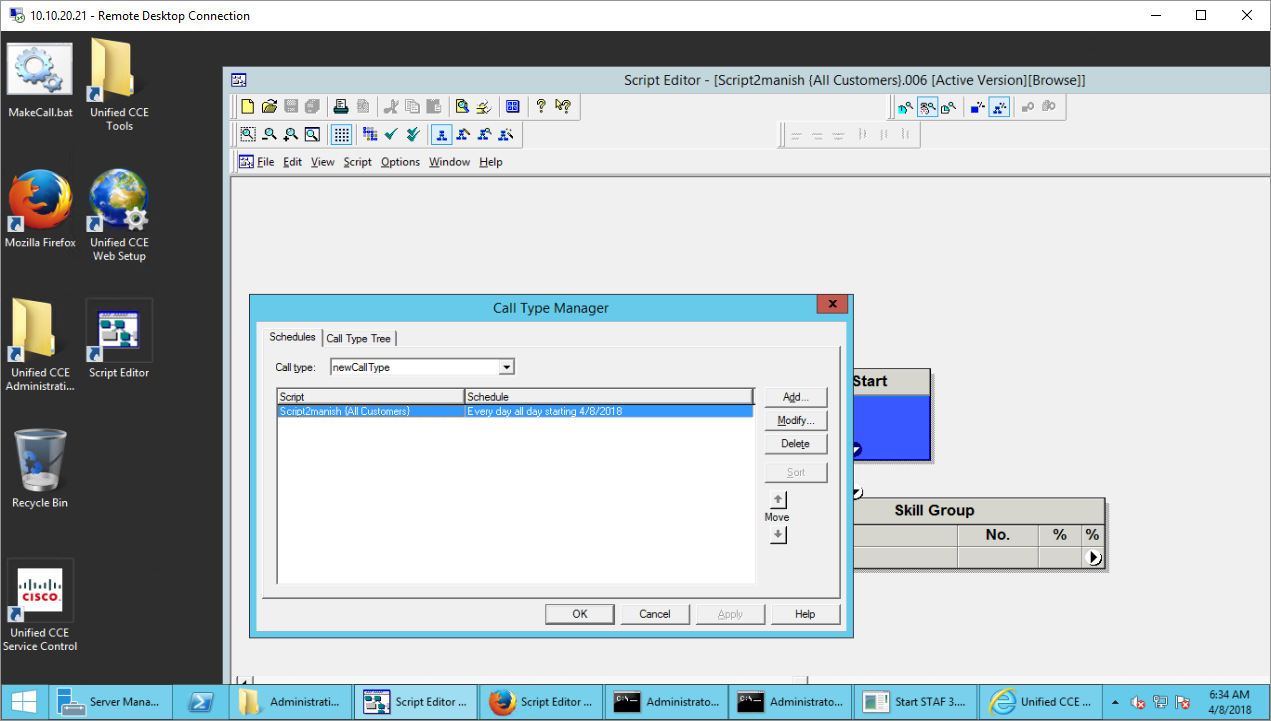Open the Windows Start button
Screen dimensions: 1271x721
24,702
